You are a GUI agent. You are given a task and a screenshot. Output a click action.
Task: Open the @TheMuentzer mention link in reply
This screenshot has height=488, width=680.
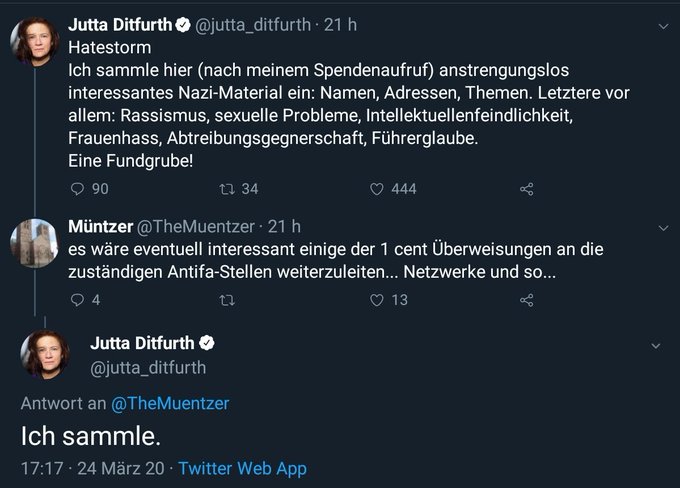[x=169, y=403]
